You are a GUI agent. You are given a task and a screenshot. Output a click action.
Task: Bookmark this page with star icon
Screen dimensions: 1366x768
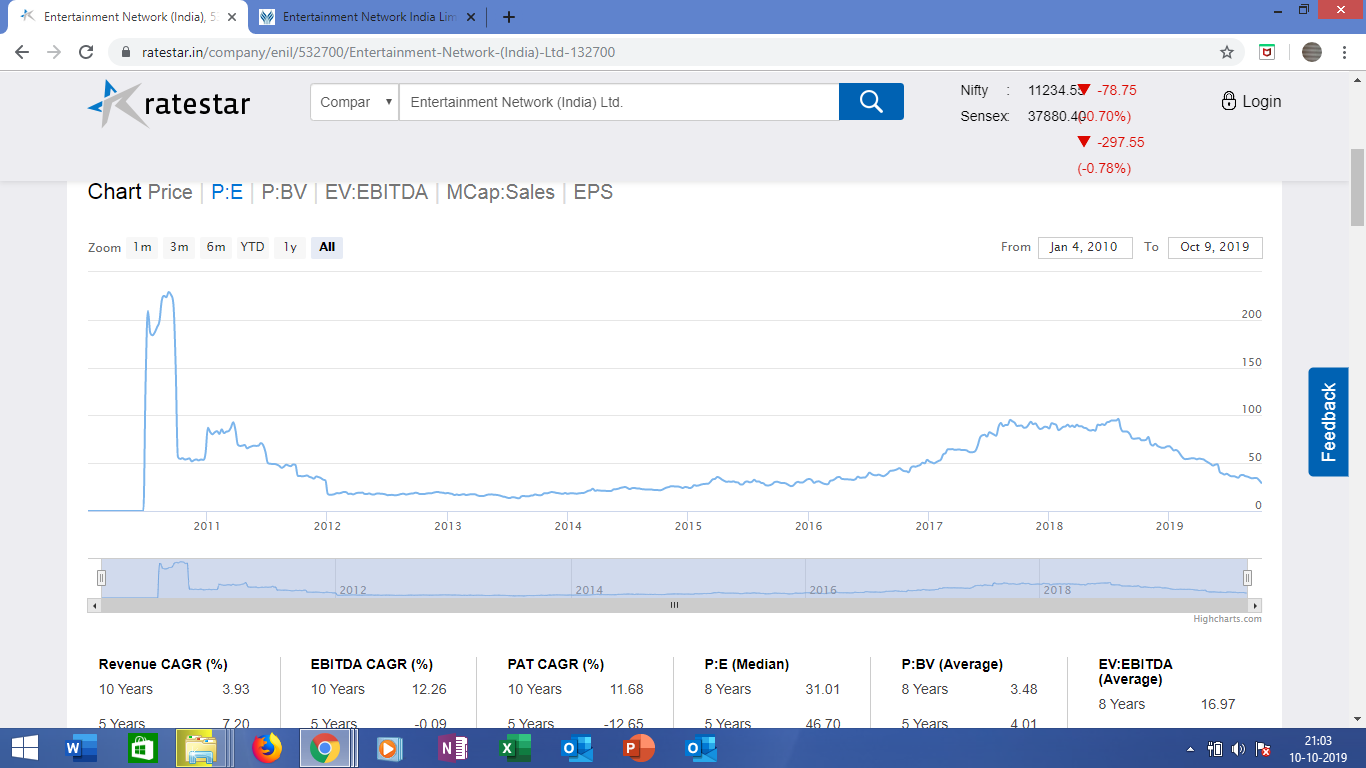pos(1227,52)
